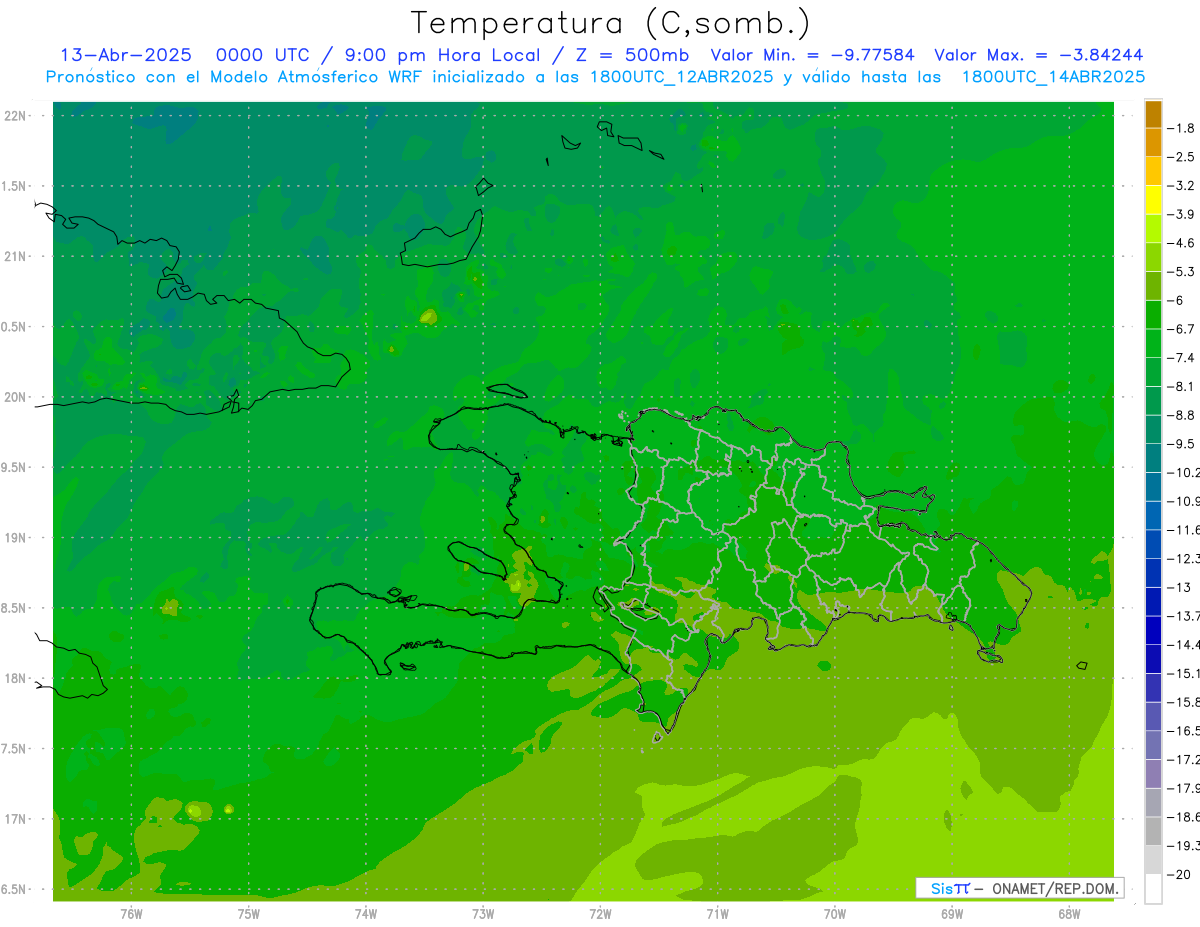Click the "-9.5" color scale value
Image resolution: width=1200 pixels, height=927 pixels.
click(x=1180, y=444)
